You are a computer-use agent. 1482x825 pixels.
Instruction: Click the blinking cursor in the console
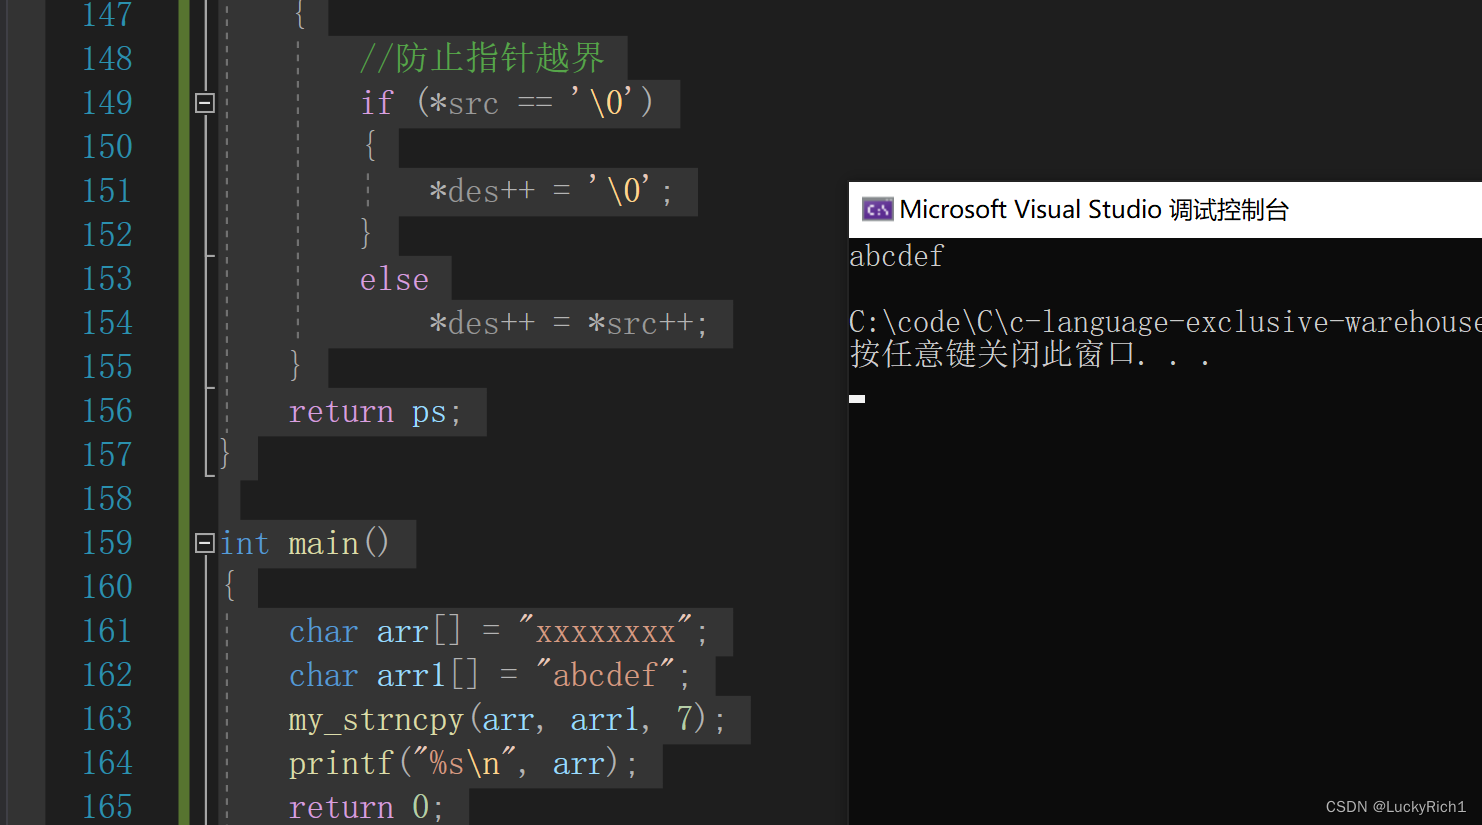tap(857, 399)
